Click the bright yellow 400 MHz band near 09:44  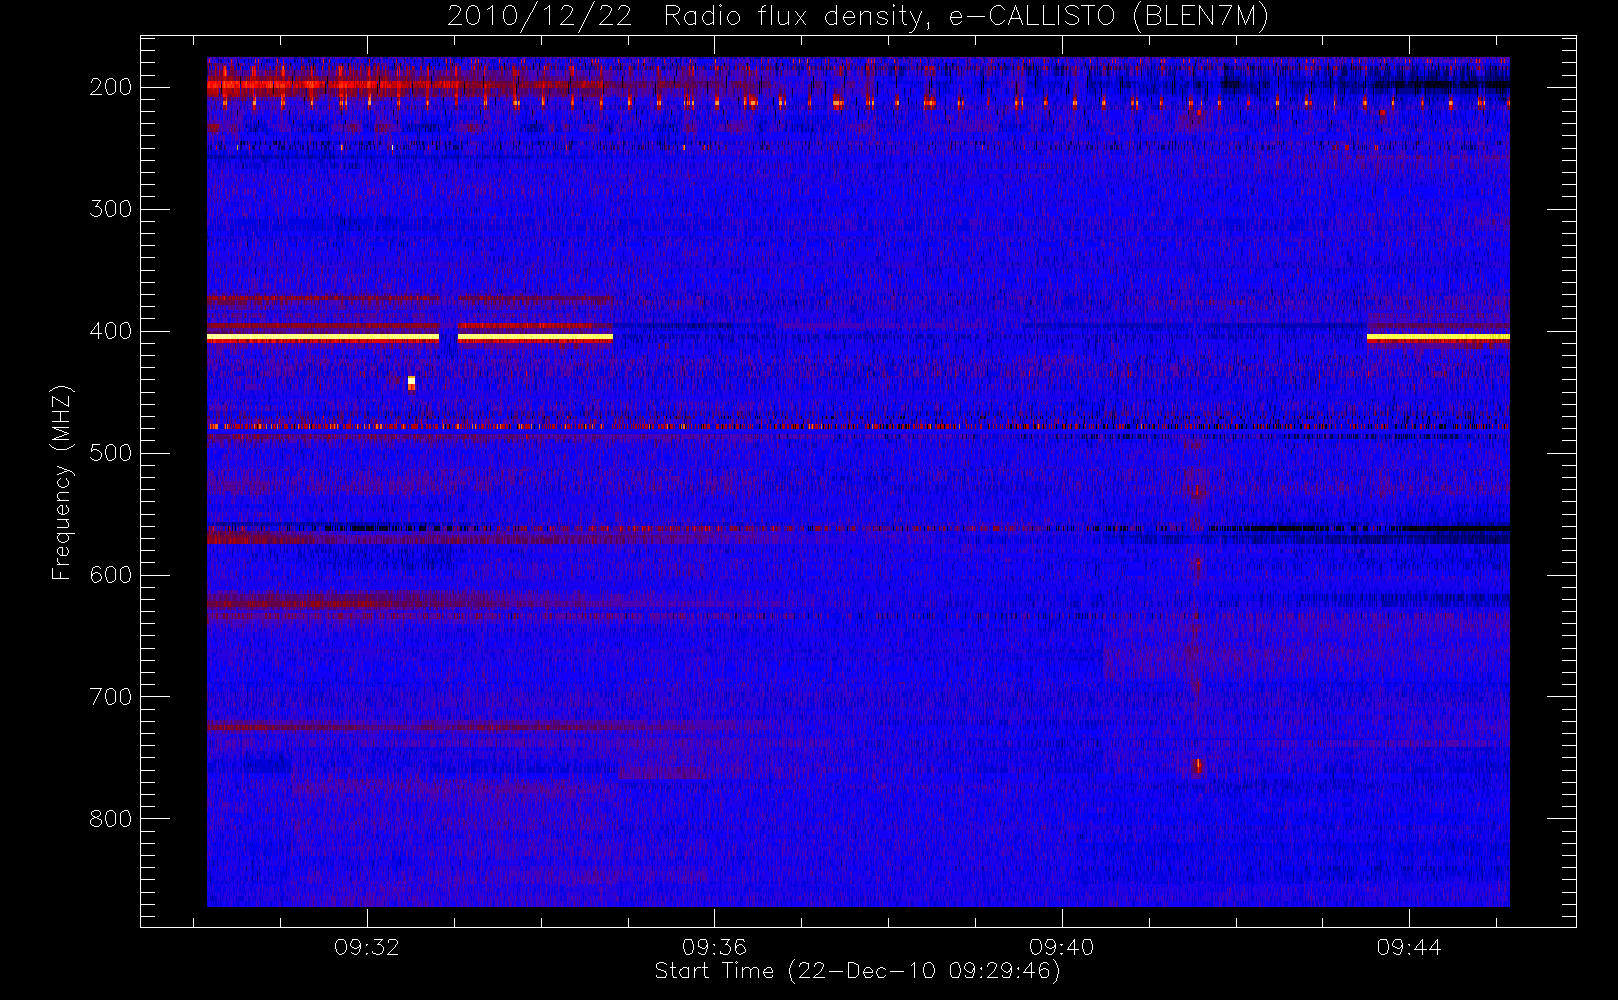tap(1438, 338)
